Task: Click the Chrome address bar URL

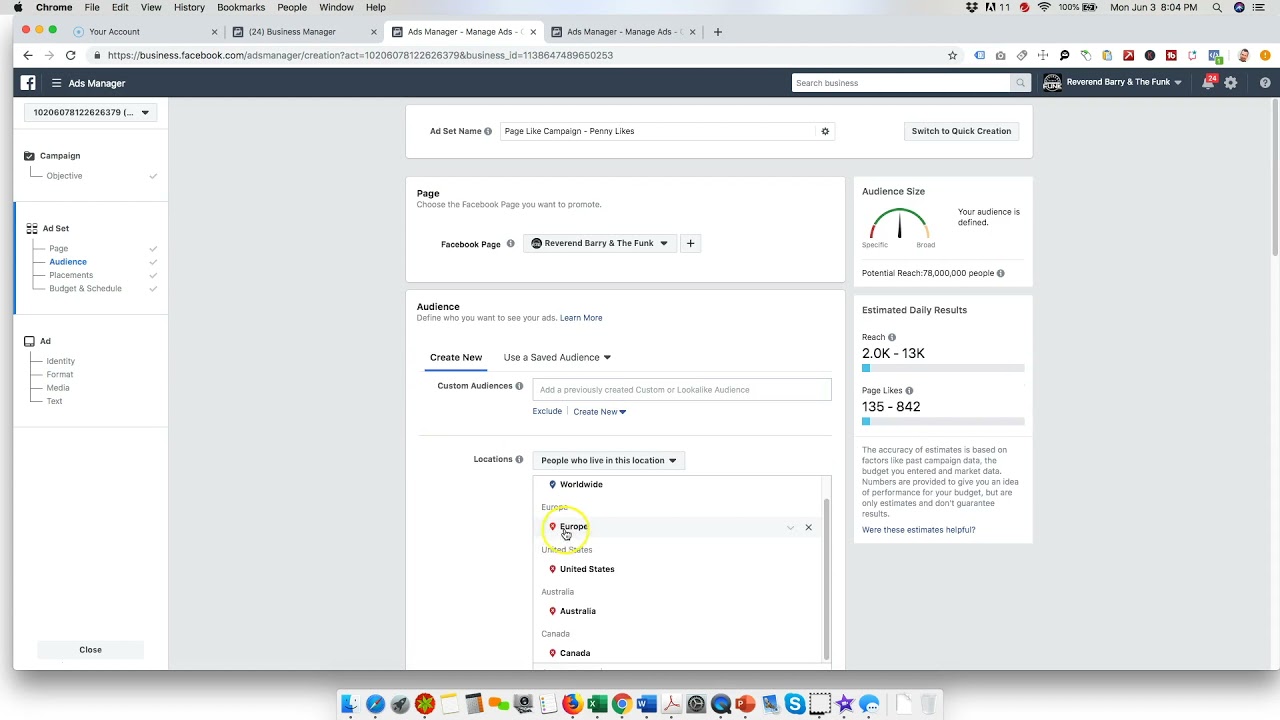Action: 360,55
